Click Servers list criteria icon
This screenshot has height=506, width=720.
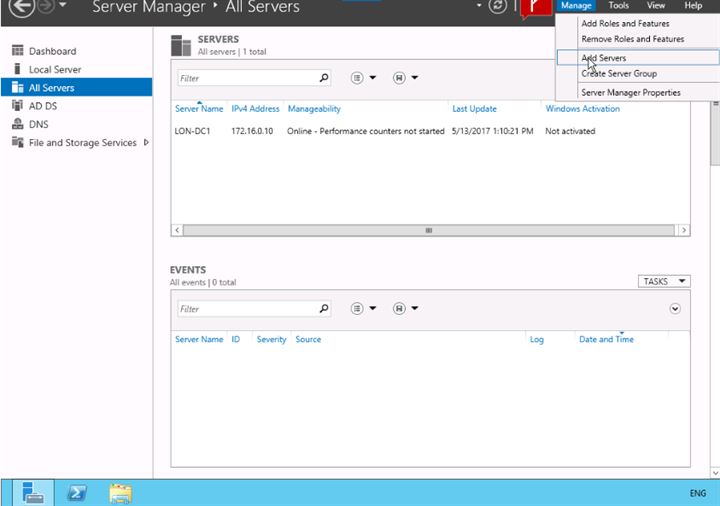tap(357, 78)
